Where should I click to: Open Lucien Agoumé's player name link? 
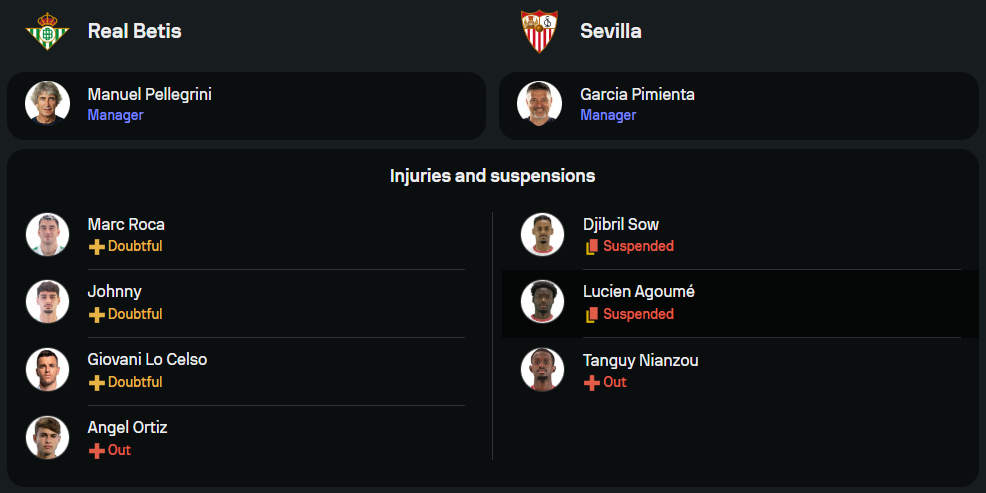pos(638,292)
